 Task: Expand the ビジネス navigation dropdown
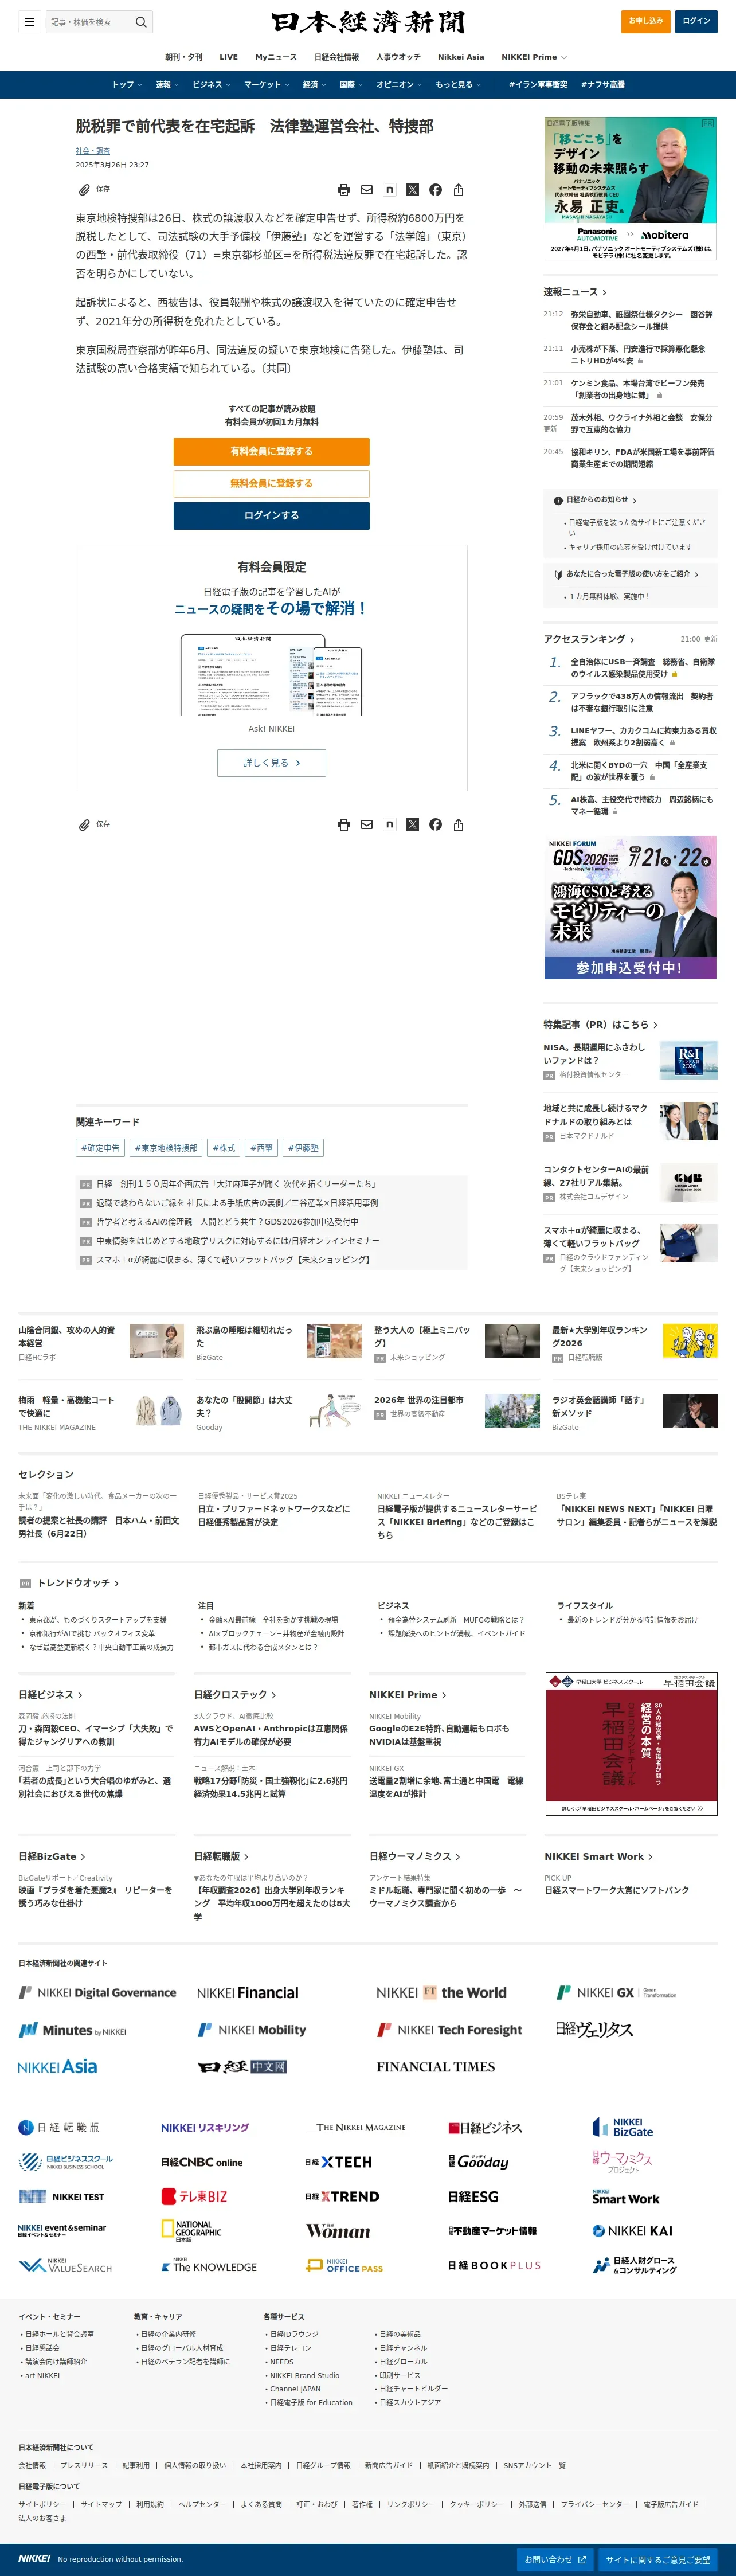click(x=211, y=85)
